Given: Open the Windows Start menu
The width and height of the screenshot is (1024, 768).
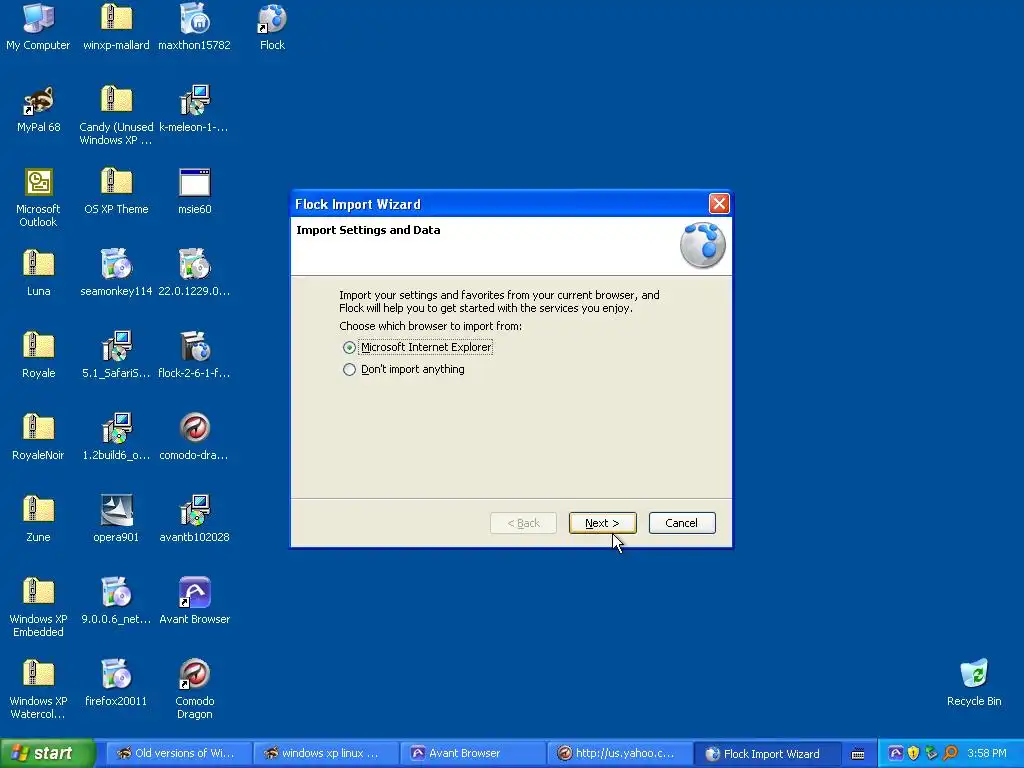Looking at the screenshot, I should [x=47, y=753].
